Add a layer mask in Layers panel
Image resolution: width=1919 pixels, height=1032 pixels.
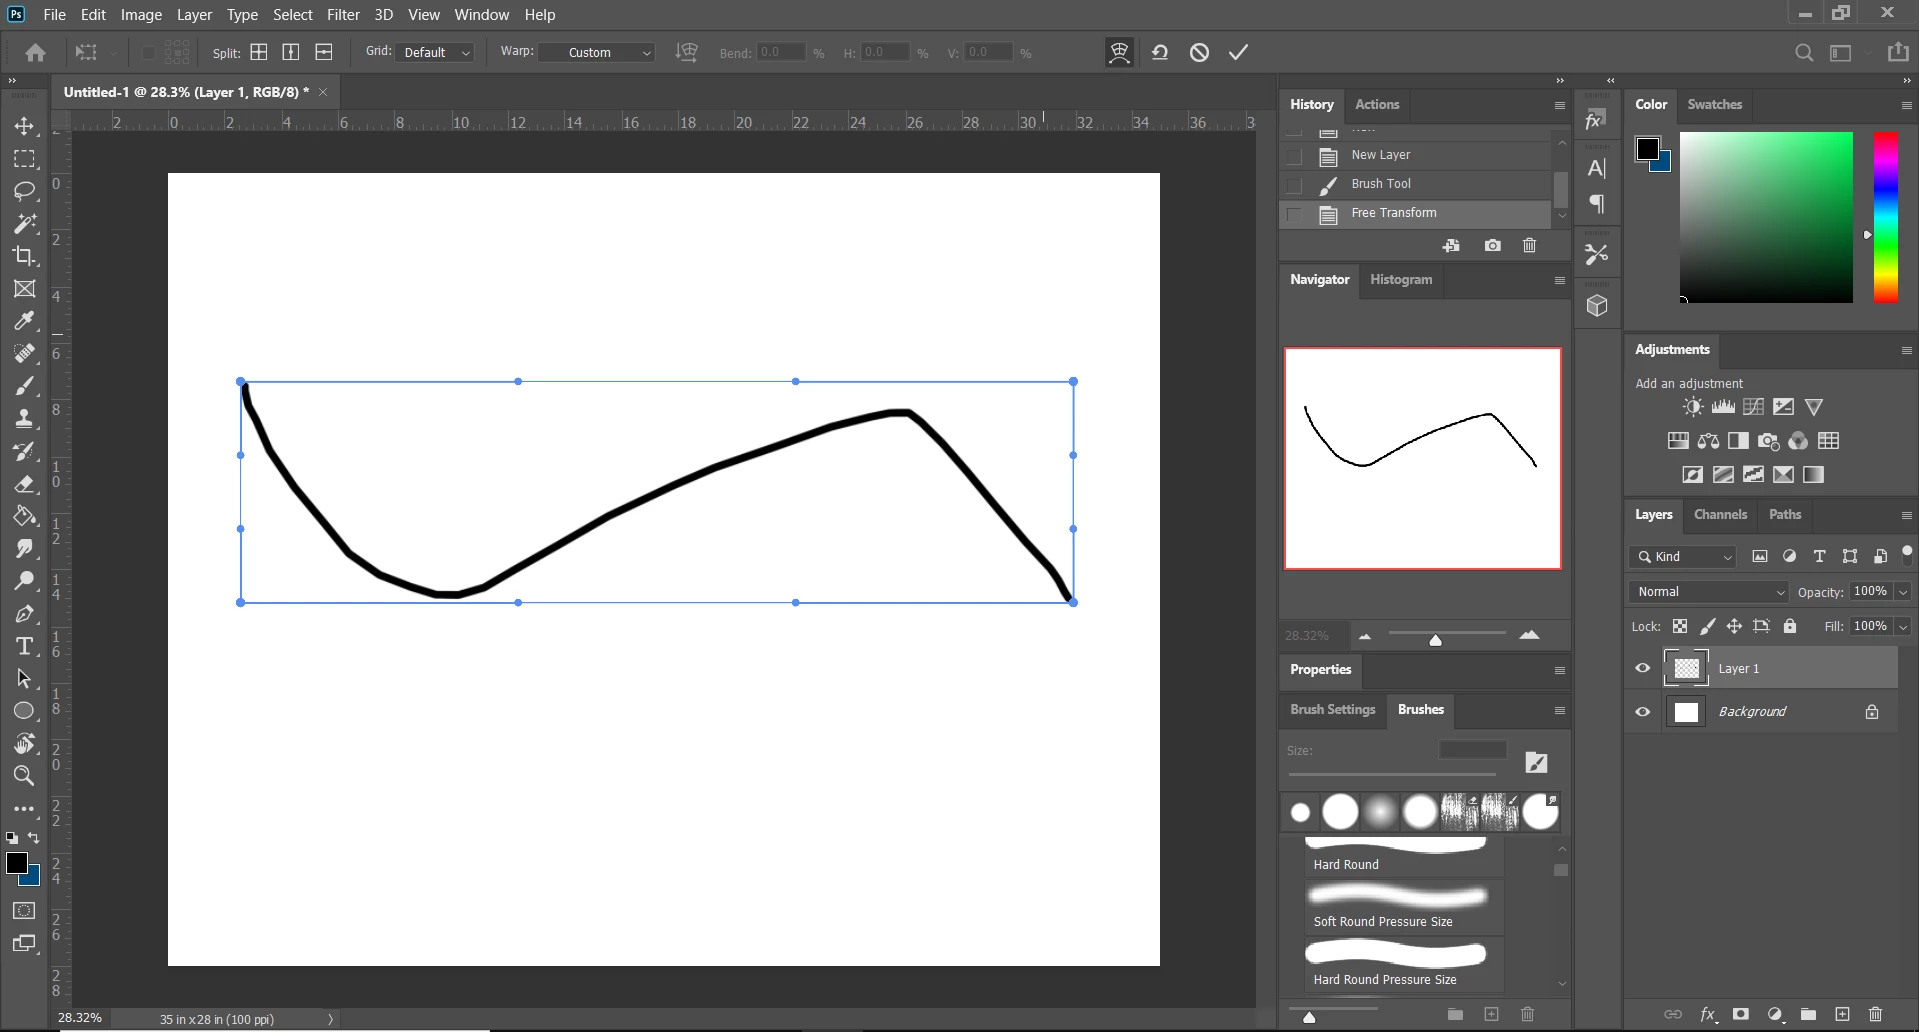(x=1740, y=1014)
